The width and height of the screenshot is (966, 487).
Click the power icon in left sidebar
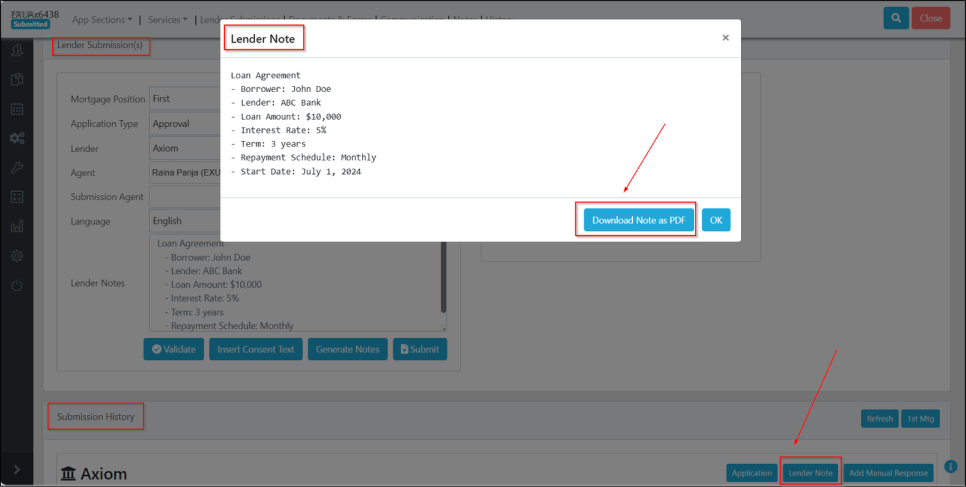click(17, 285)
